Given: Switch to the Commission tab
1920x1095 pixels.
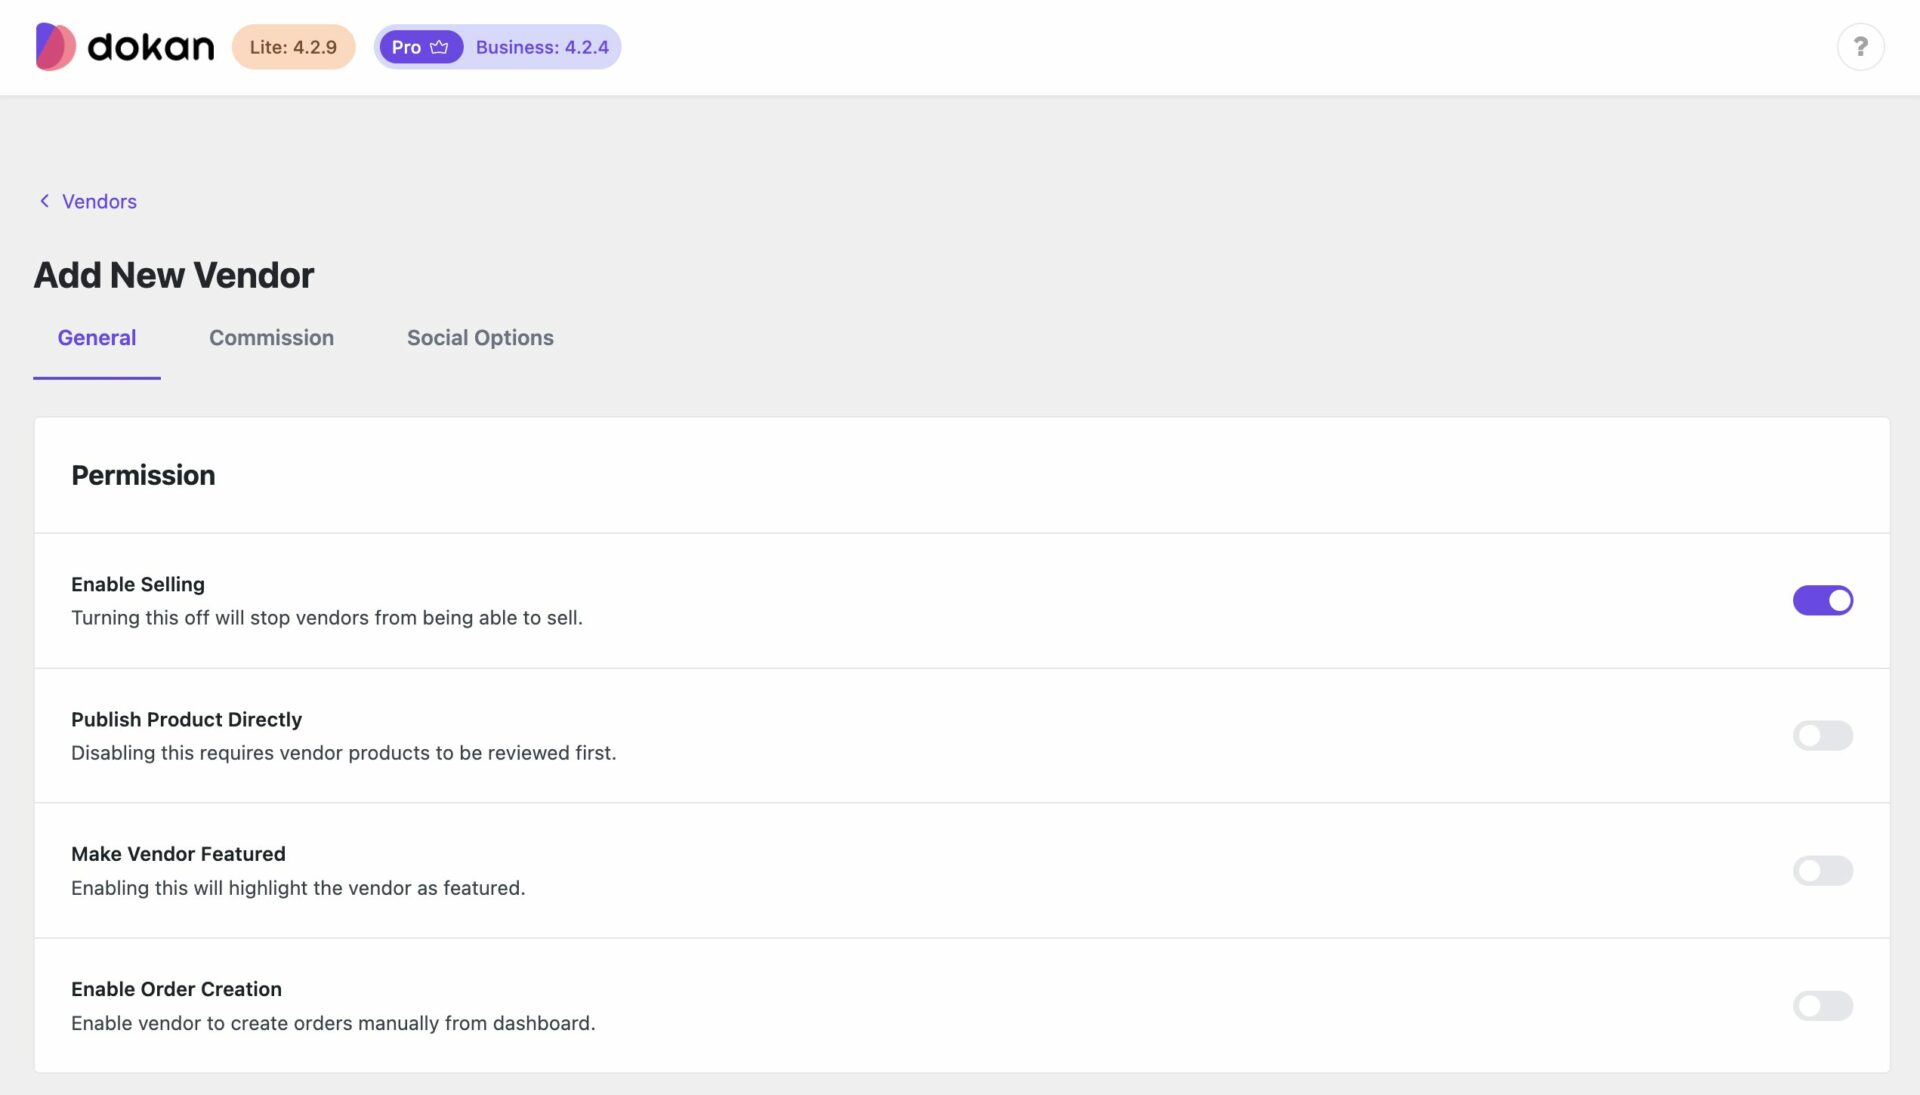Looking at the screenshot, I should [x=271, y=338].
